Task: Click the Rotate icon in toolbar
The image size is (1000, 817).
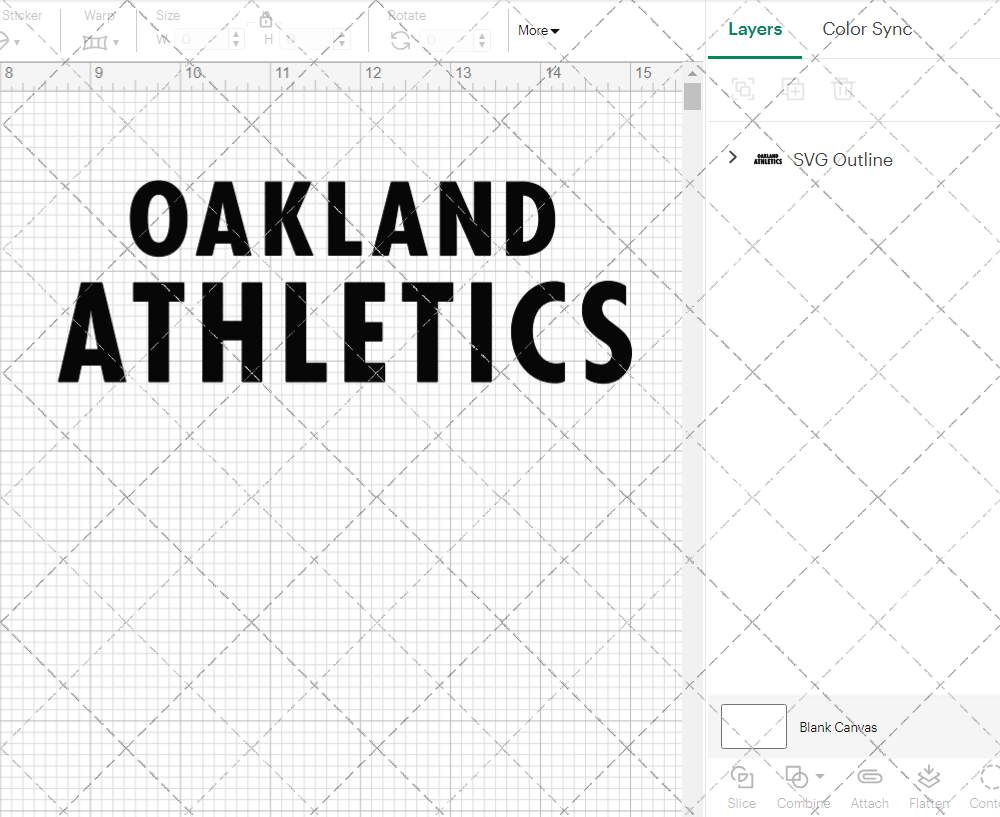Action: (x=400, y=40)
